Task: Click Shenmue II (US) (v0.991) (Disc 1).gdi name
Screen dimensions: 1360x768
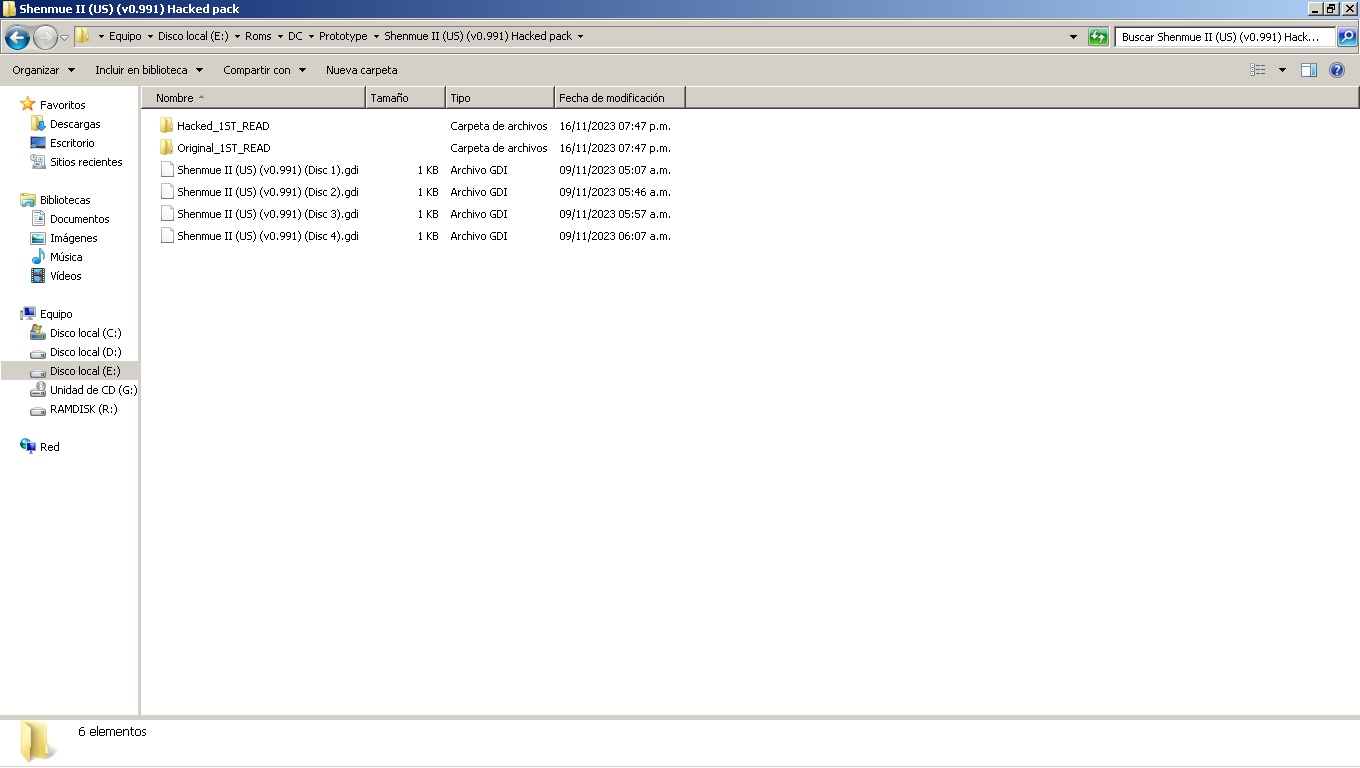Action: pos(268,170)
